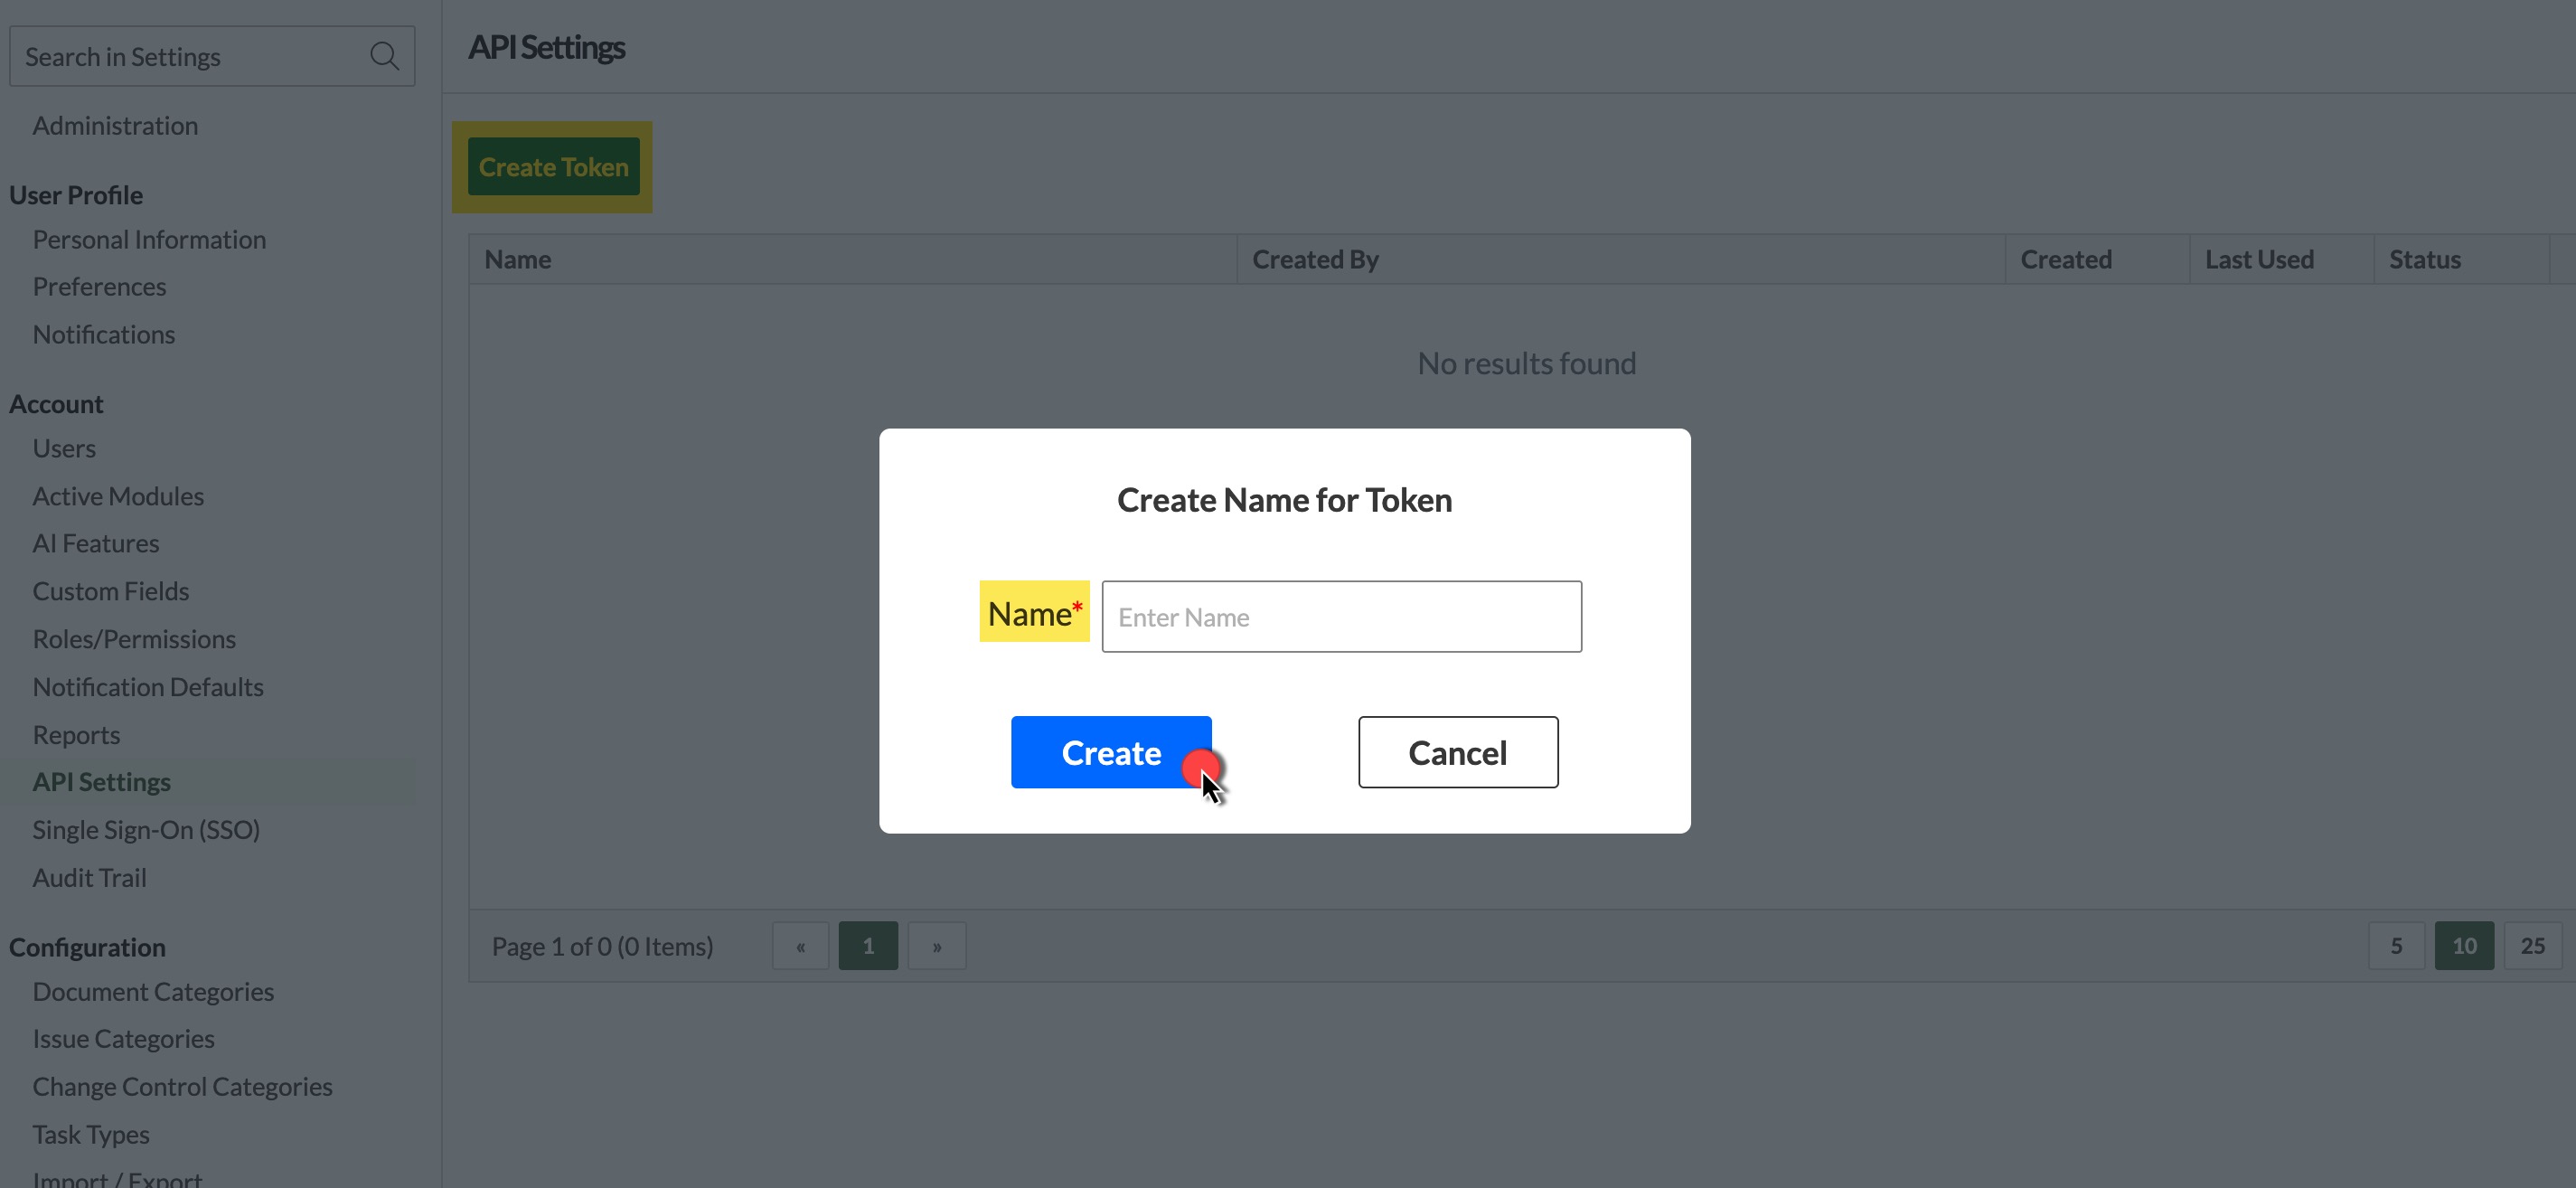The height and width of the screenshot is (1188, 2576).
Task: Focus the Search in Settings field
Action: pos(212,56)
